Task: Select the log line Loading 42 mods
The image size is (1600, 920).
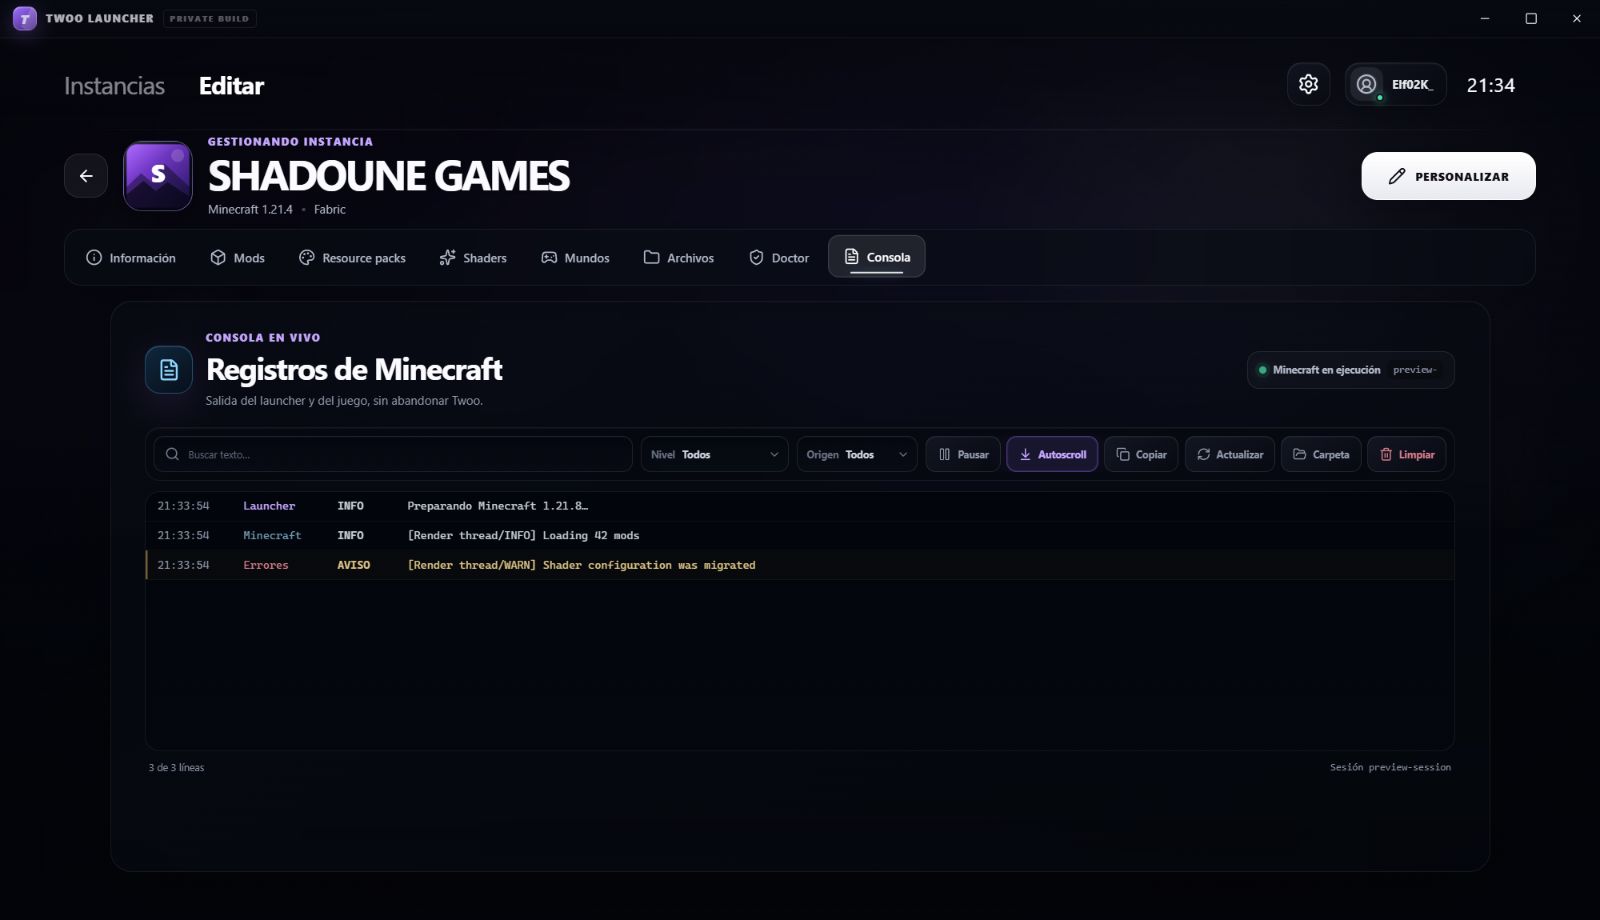Action: [799, 536]
